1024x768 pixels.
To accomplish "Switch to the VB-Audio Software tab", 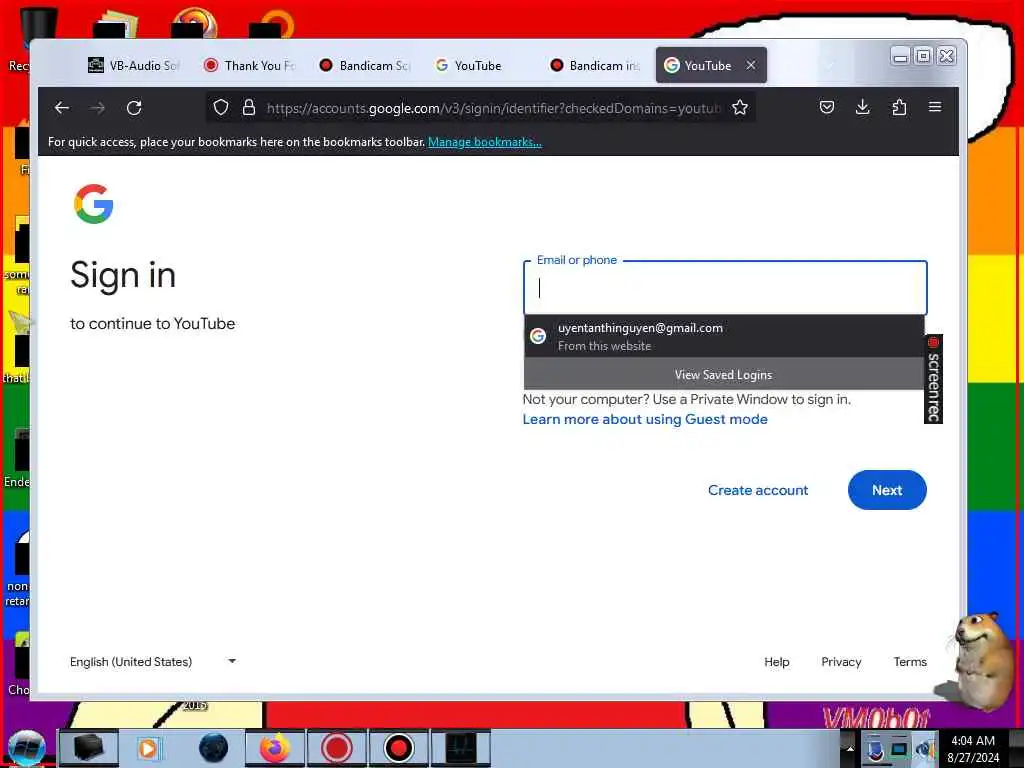I will [133, 65].
